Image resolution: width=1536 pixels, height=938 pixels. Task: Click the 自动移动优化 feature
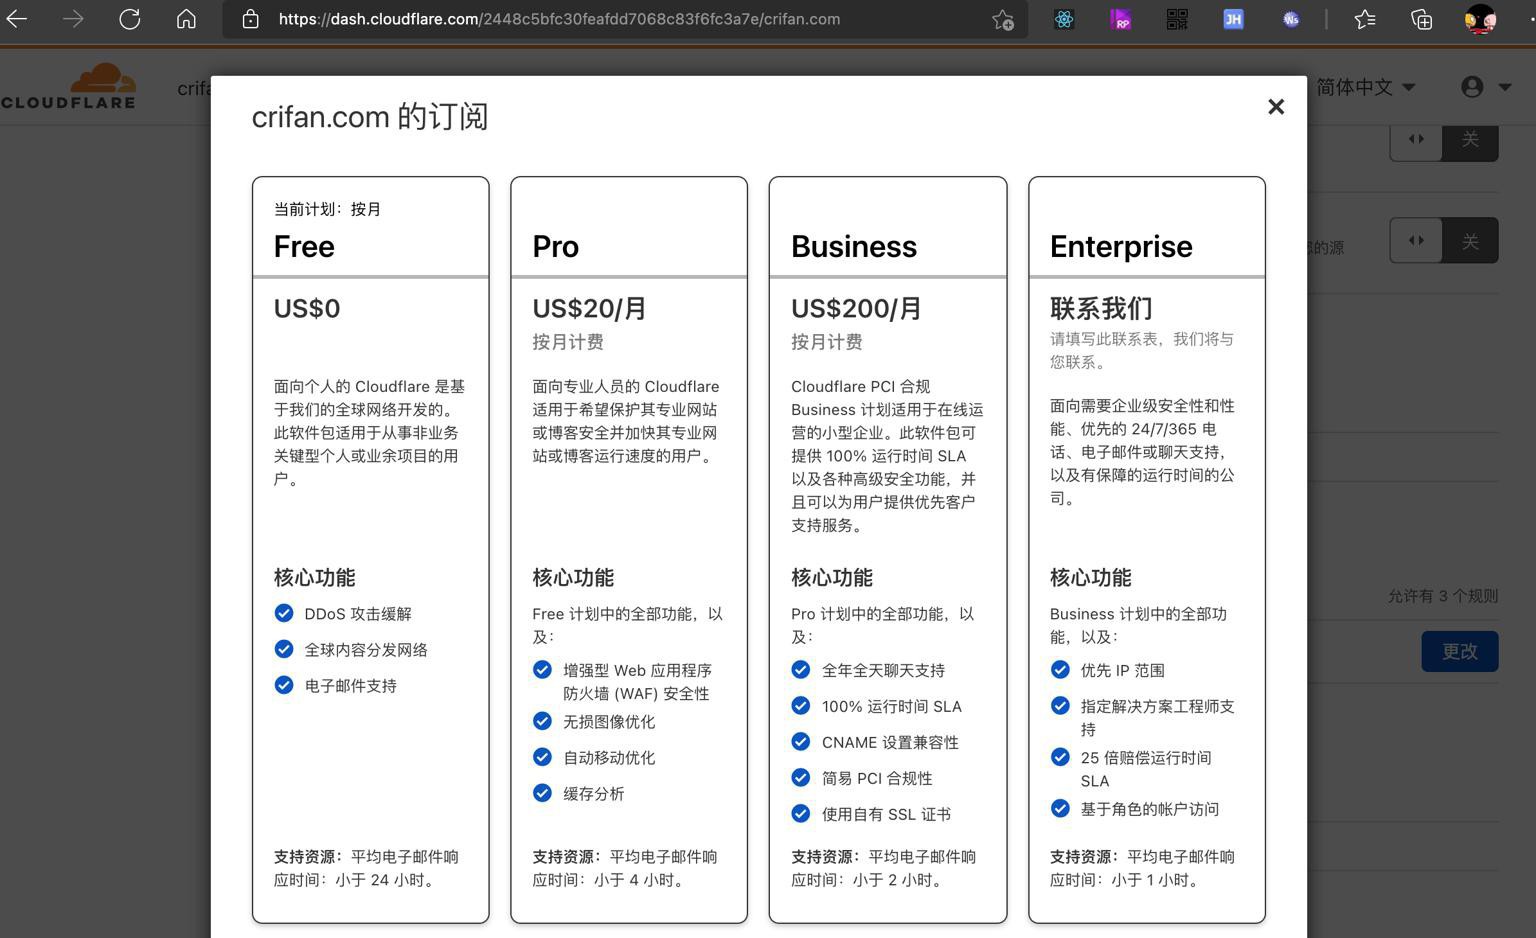point(609,758)
